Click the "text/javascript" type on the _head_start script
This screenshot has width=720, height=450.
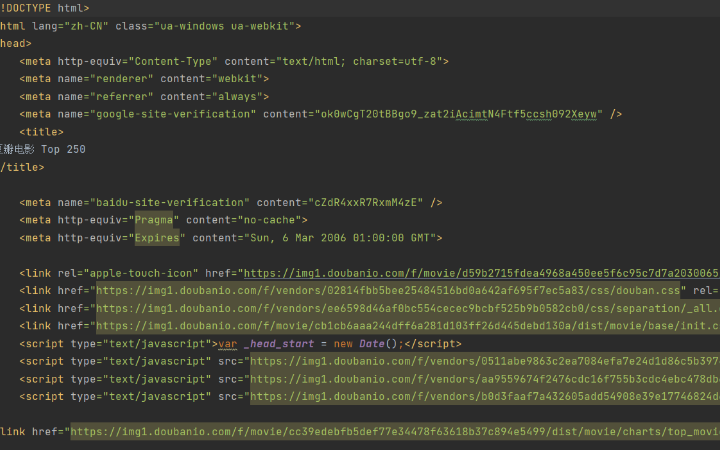[x=157, y=344]
